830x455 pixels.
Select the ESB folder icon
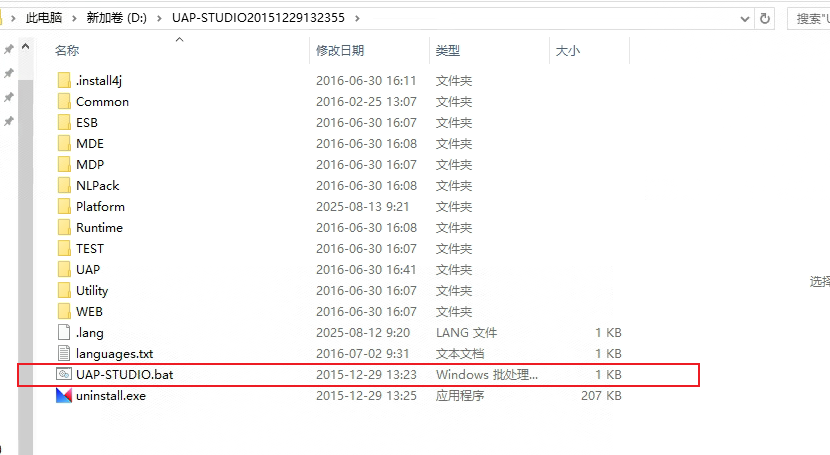pyautogui.click(x=64, y=123)
